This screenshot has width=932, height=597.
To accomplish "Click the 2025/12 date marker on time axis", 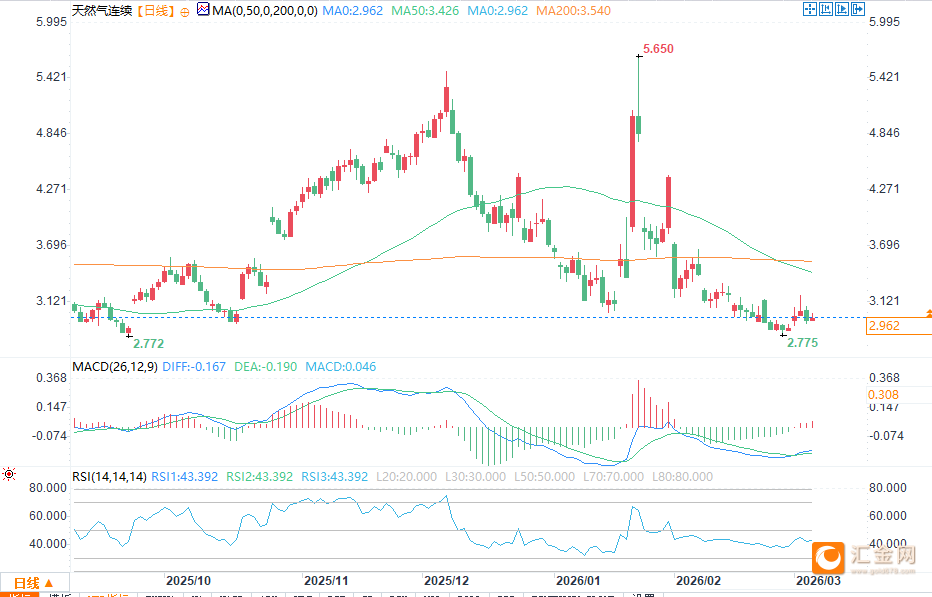I will 446,580.
